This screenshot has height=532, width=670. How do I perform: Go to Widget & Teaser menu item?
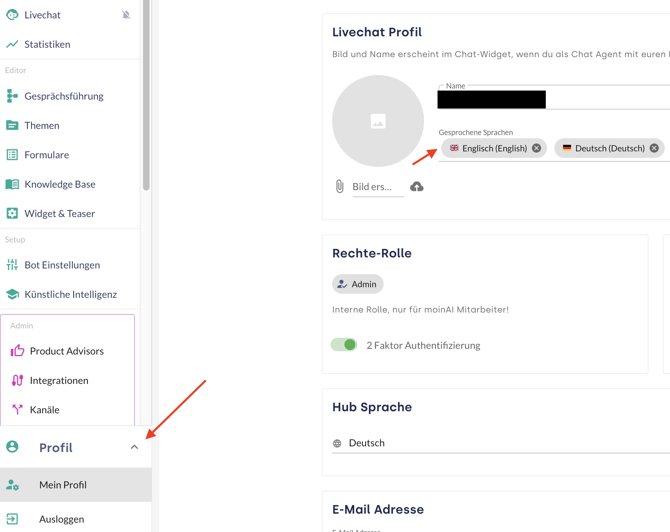click(x=59, y=213)
